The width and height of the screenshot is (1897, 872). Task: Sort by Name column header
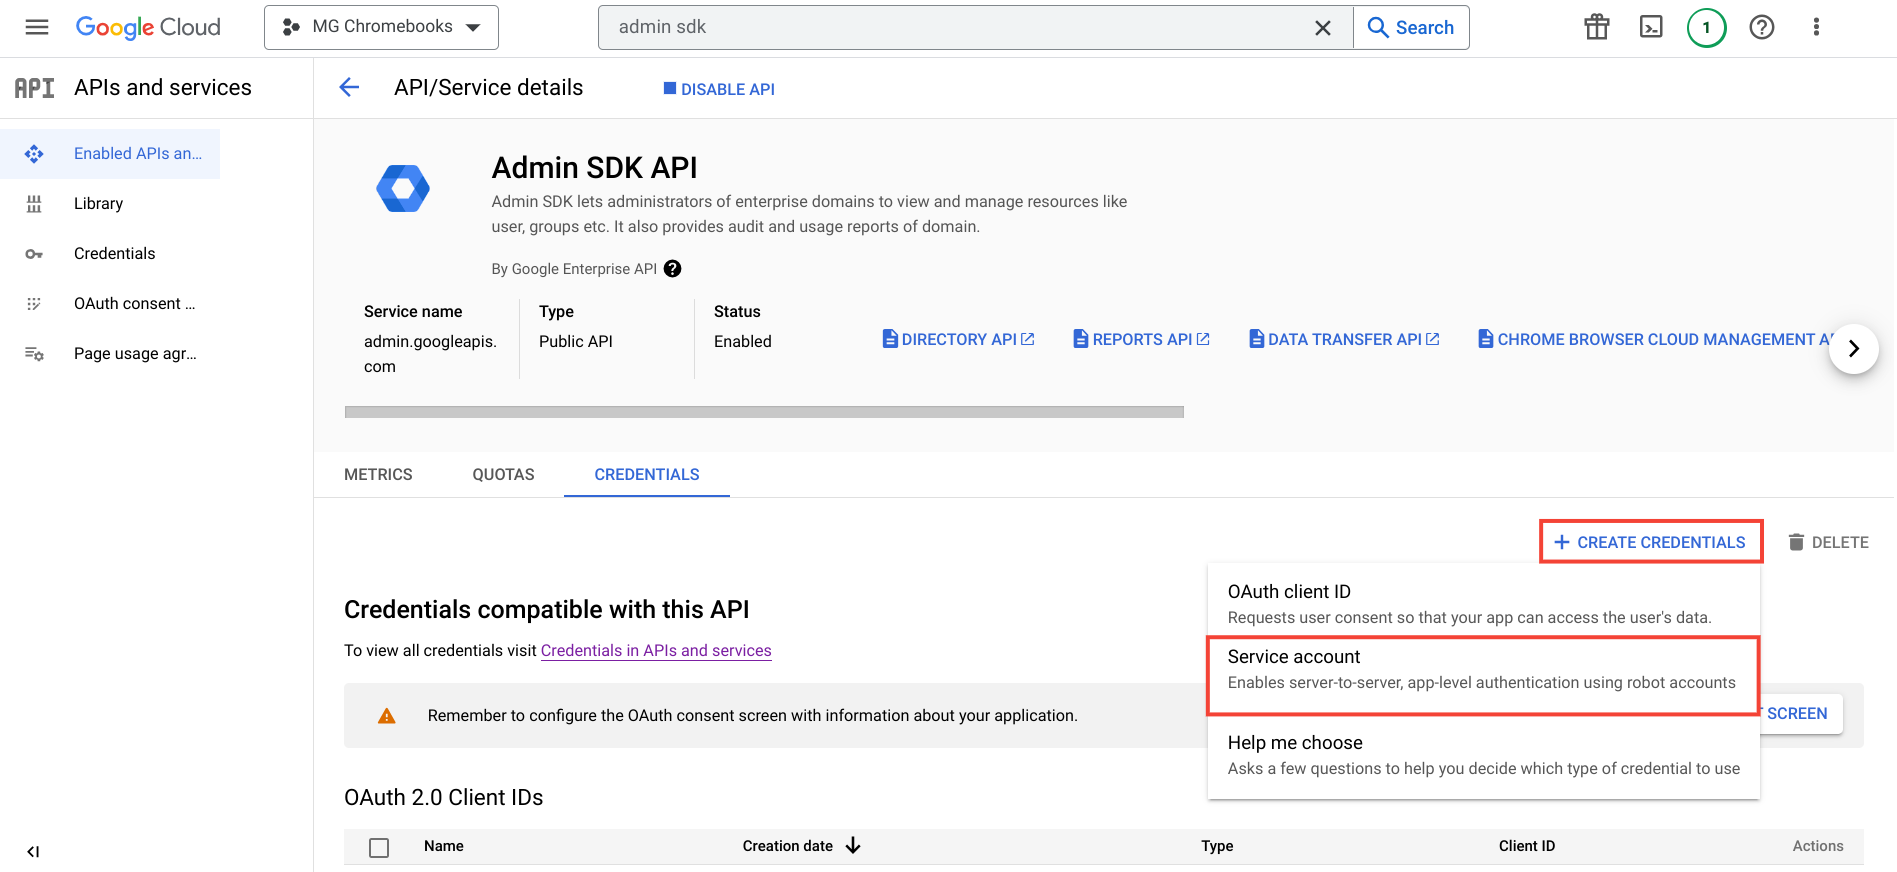point(444,846)
